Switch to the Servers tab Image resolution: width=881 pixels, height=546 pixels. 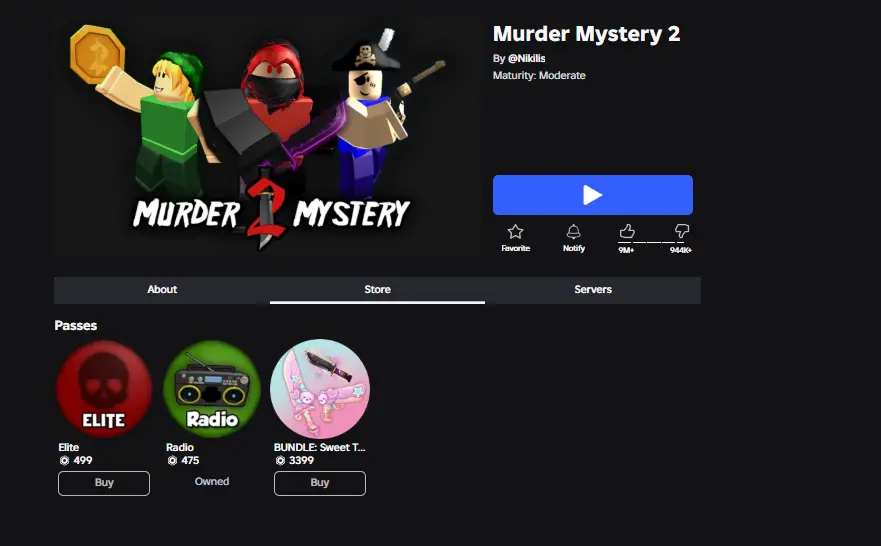pyautogui.click(x=593, y=290)
